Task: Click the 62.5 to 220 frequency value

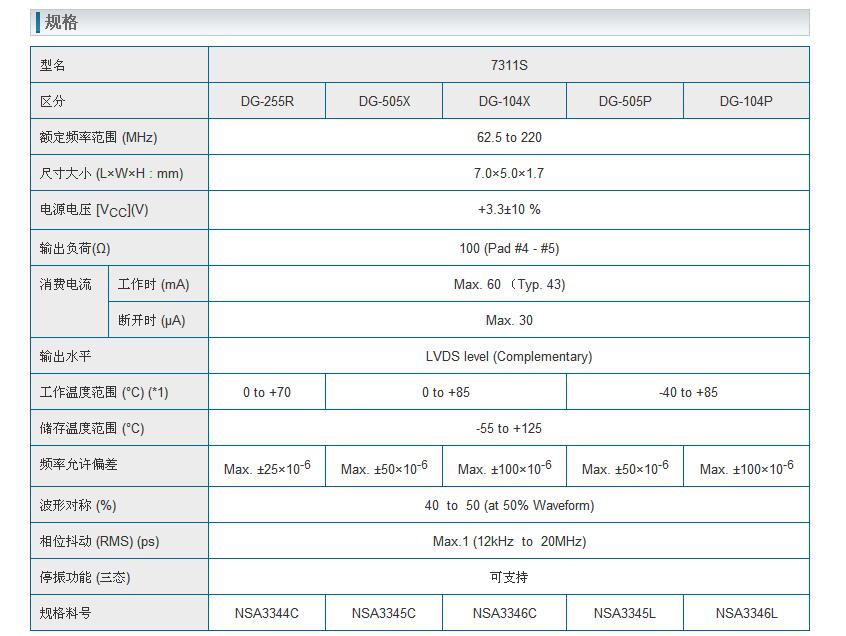Action: pos(509,137)
